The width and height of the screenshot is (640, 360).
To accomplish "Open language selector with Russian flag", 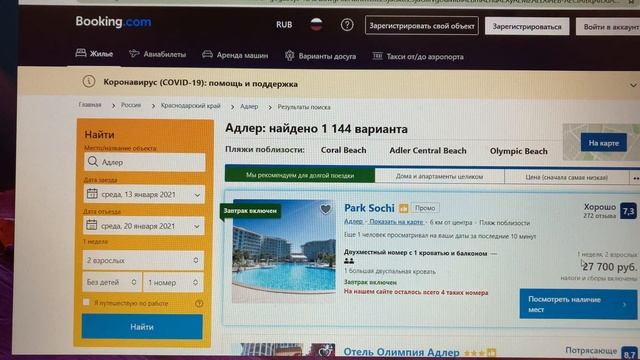I will tap(316, 24).
